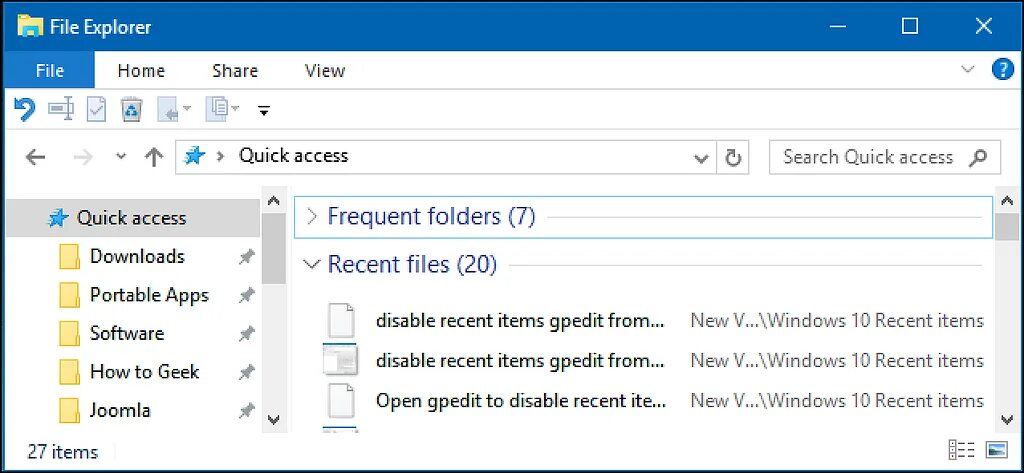Image resolution: width=1024 pixels, height=473 pixels.
Task: Switch to large icons view in status bar
Action: (996, 450)
